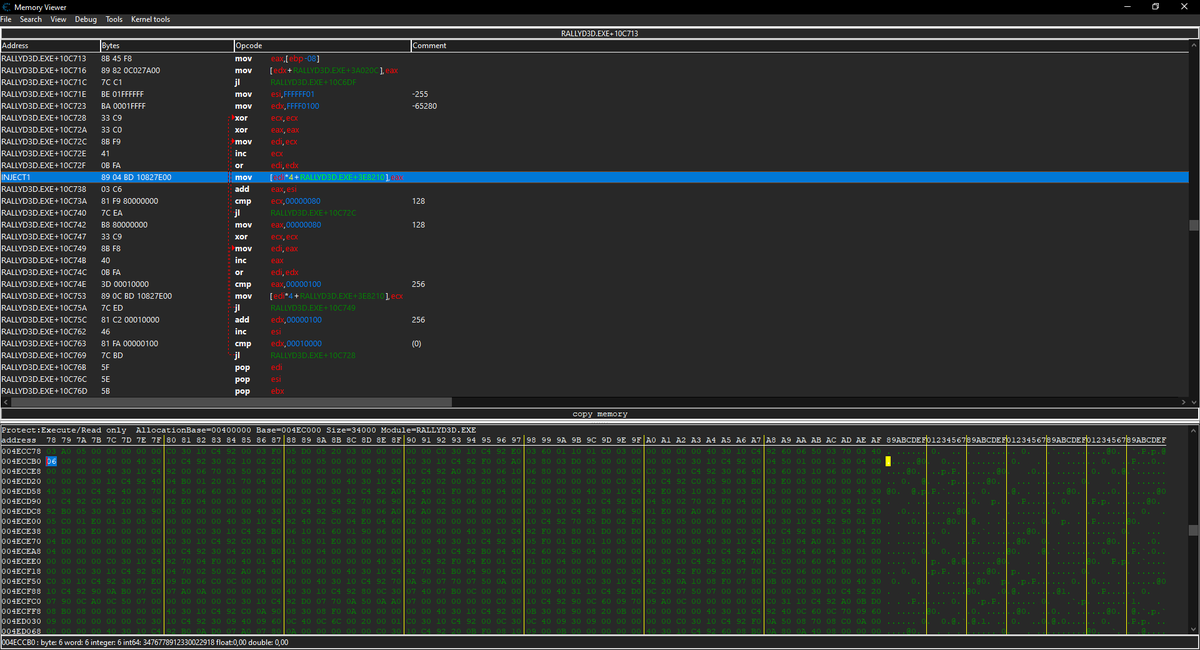The width and height of the screenshot is (1200, 650).
Task: Click the copy memory bar
Action: coord(600,413)
